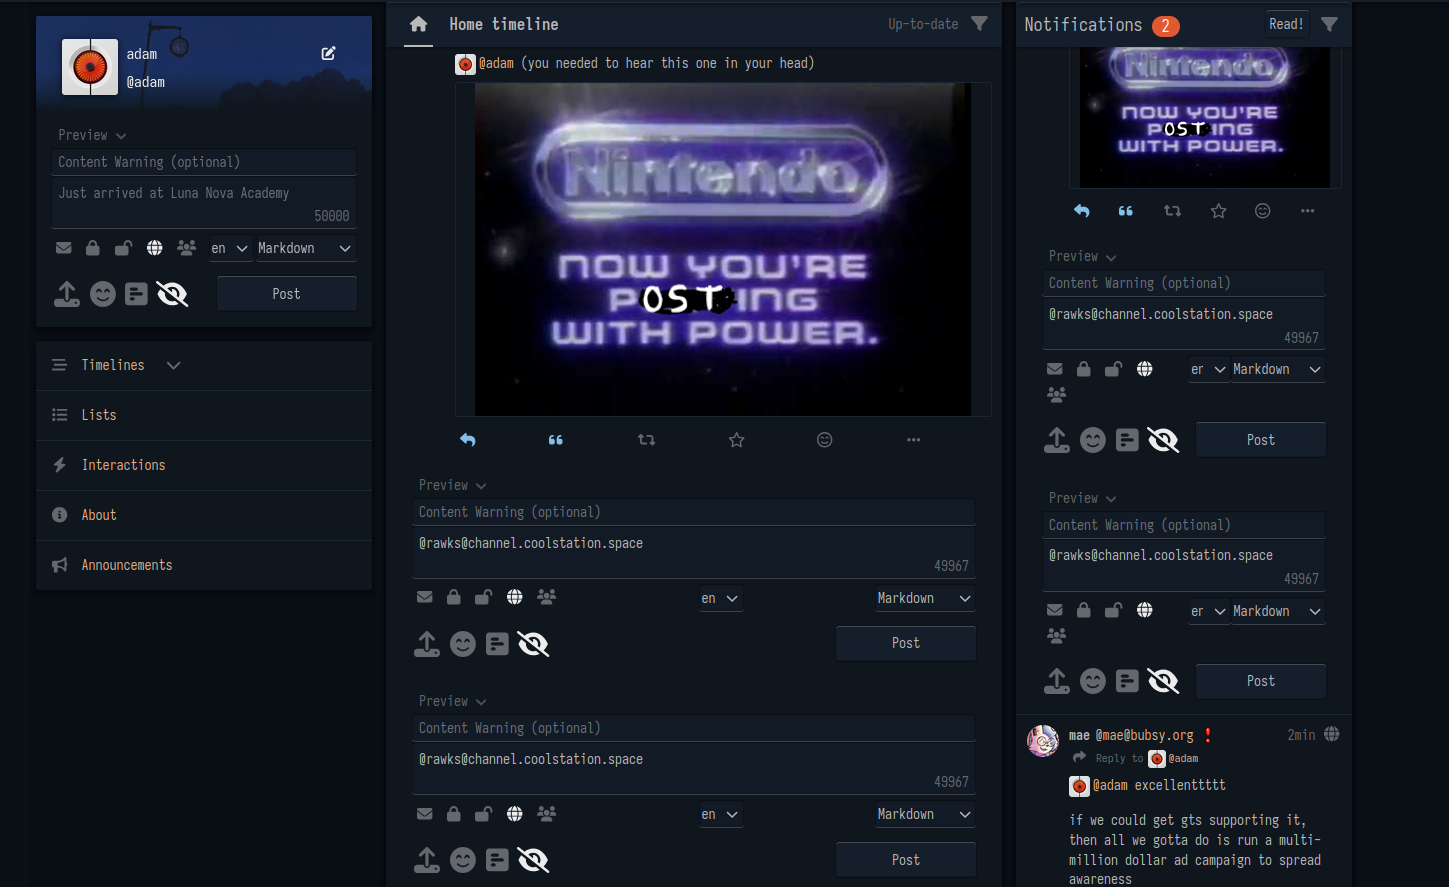Reply to the Nintendo post in Home timeline
The width and height of the screenshot is (1449, 887).
(x=467, y=440)
